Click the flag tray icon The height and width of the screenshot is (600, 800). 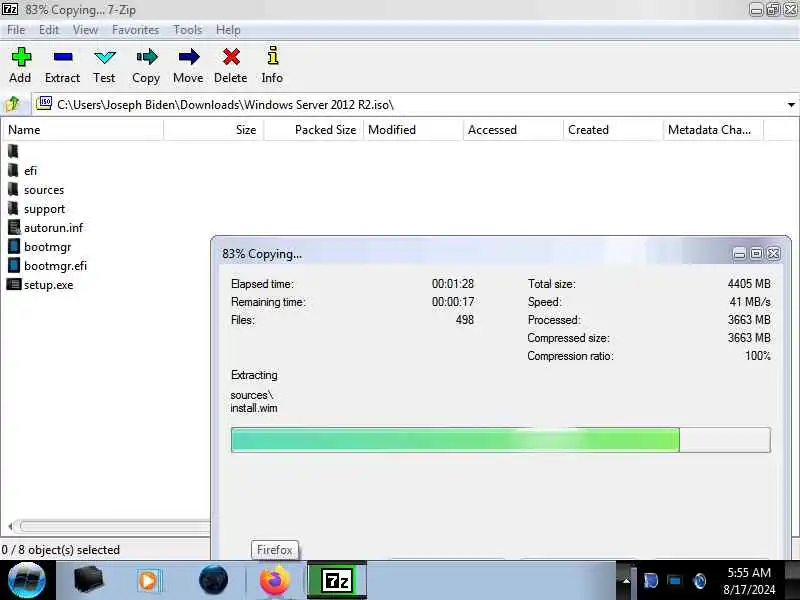[x=651, y=581]
